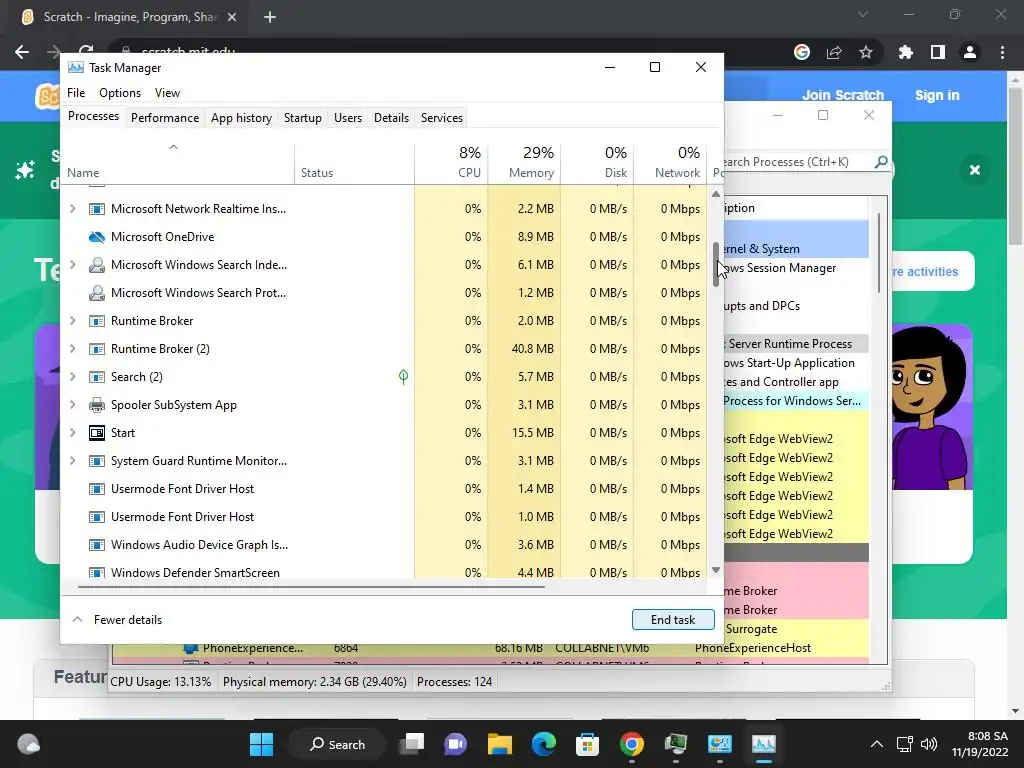Click the Chrome side panel icon
The height and width of the screenshot is (768, 1024).
pos(938,52)
